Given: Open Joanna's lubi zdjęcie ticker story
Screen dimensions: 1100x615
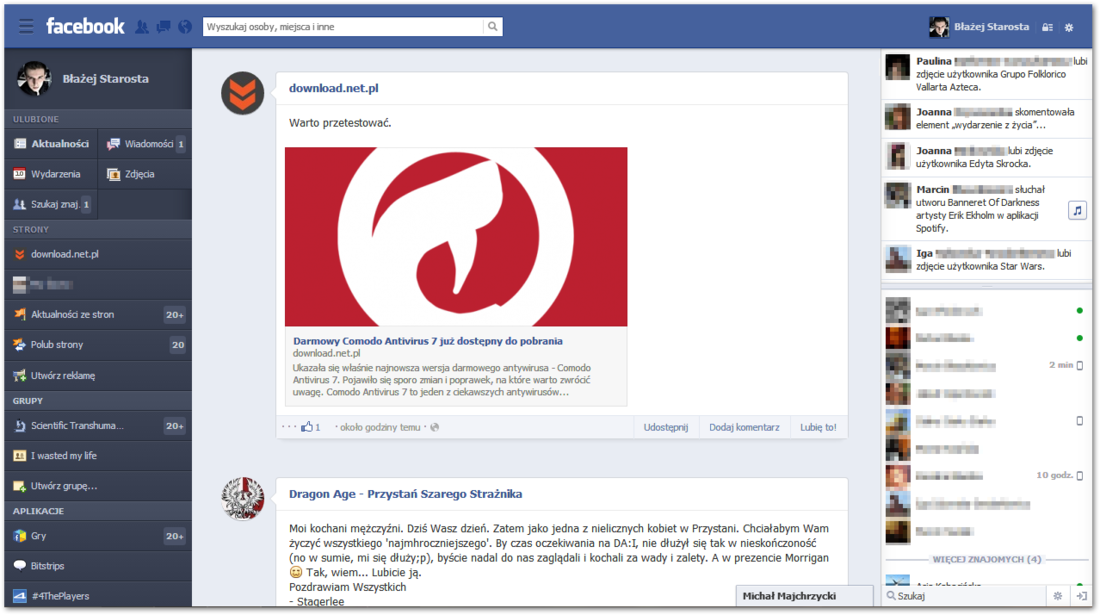Looking at the screenshot, I should point(986,157).
